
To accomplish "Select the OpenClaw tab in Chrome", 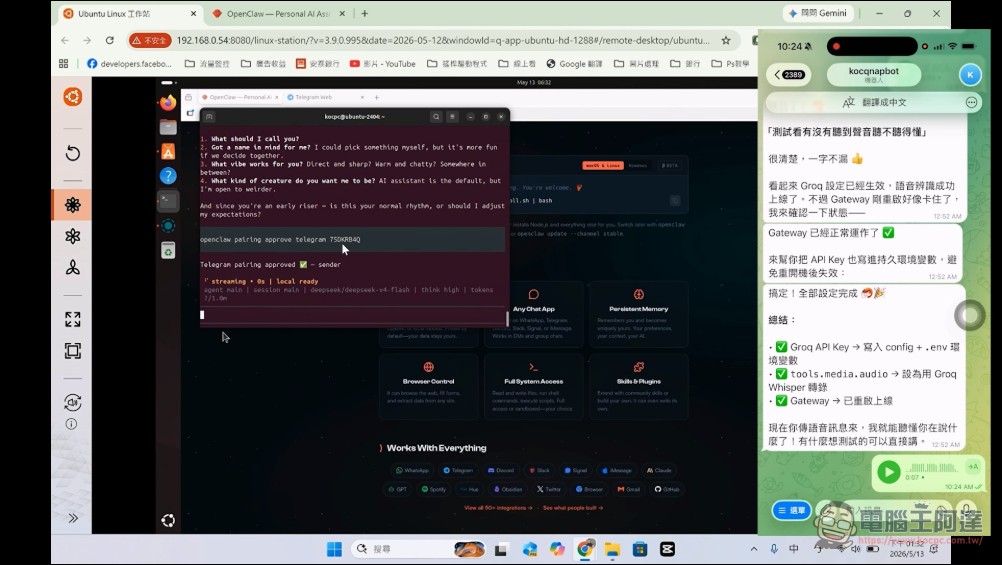I will pyautogui.click(x=279, y=13).
